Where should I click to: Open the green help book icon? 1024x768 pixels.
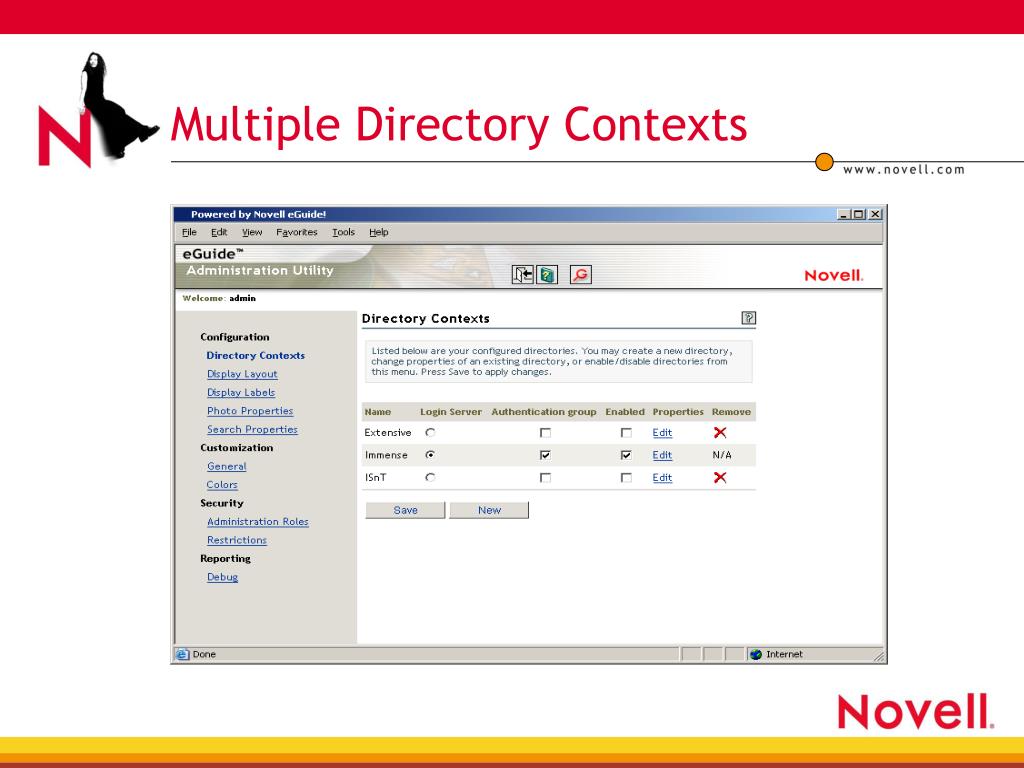coord(547,275)
